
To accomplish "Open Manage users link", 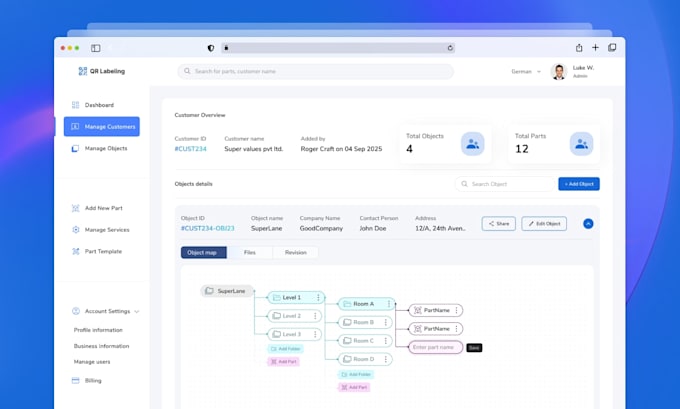I will 92,362.
